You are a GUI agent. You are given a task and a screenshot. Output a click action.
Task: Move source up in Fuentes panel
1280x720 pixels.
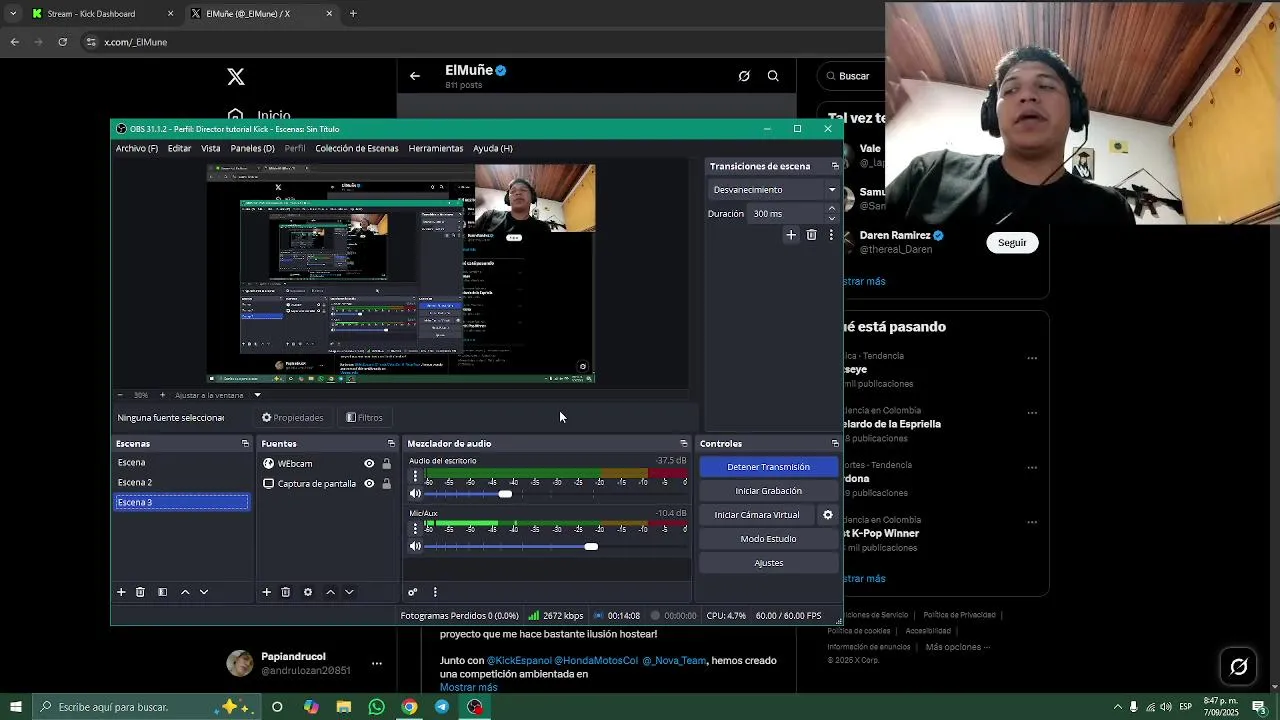330,592
